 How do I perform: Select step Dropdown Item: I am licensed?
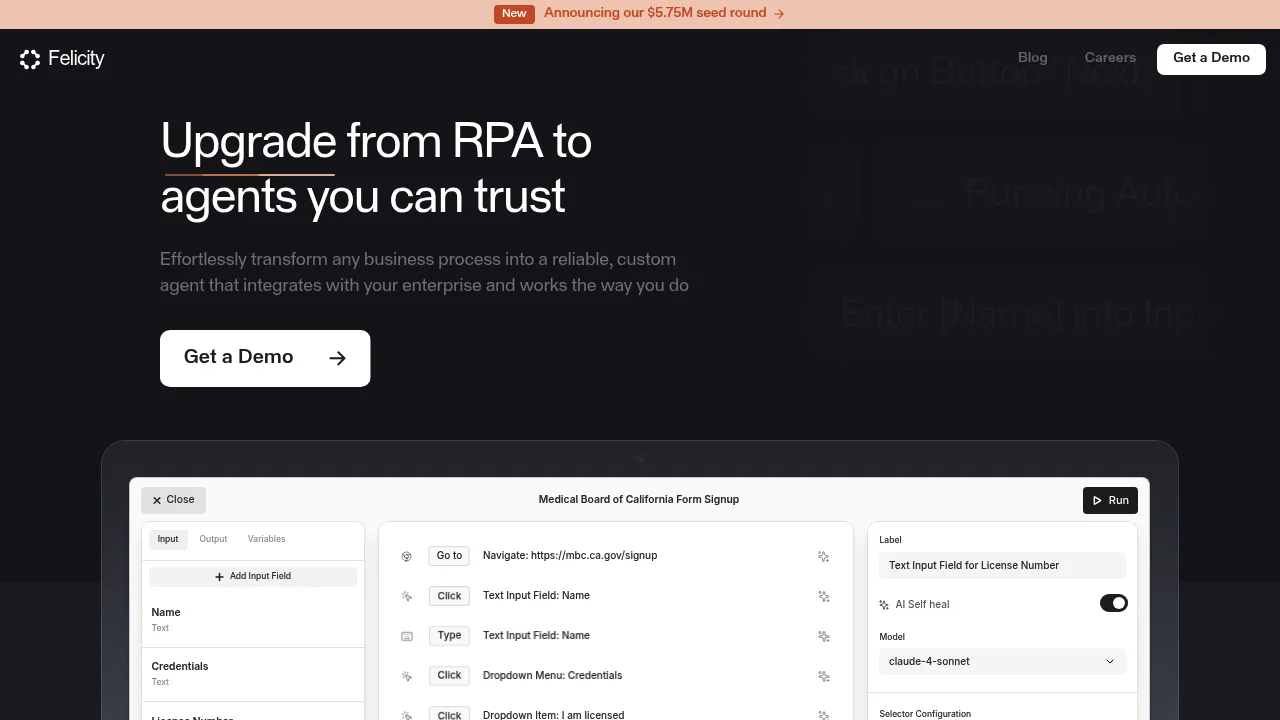pos(553,715)
